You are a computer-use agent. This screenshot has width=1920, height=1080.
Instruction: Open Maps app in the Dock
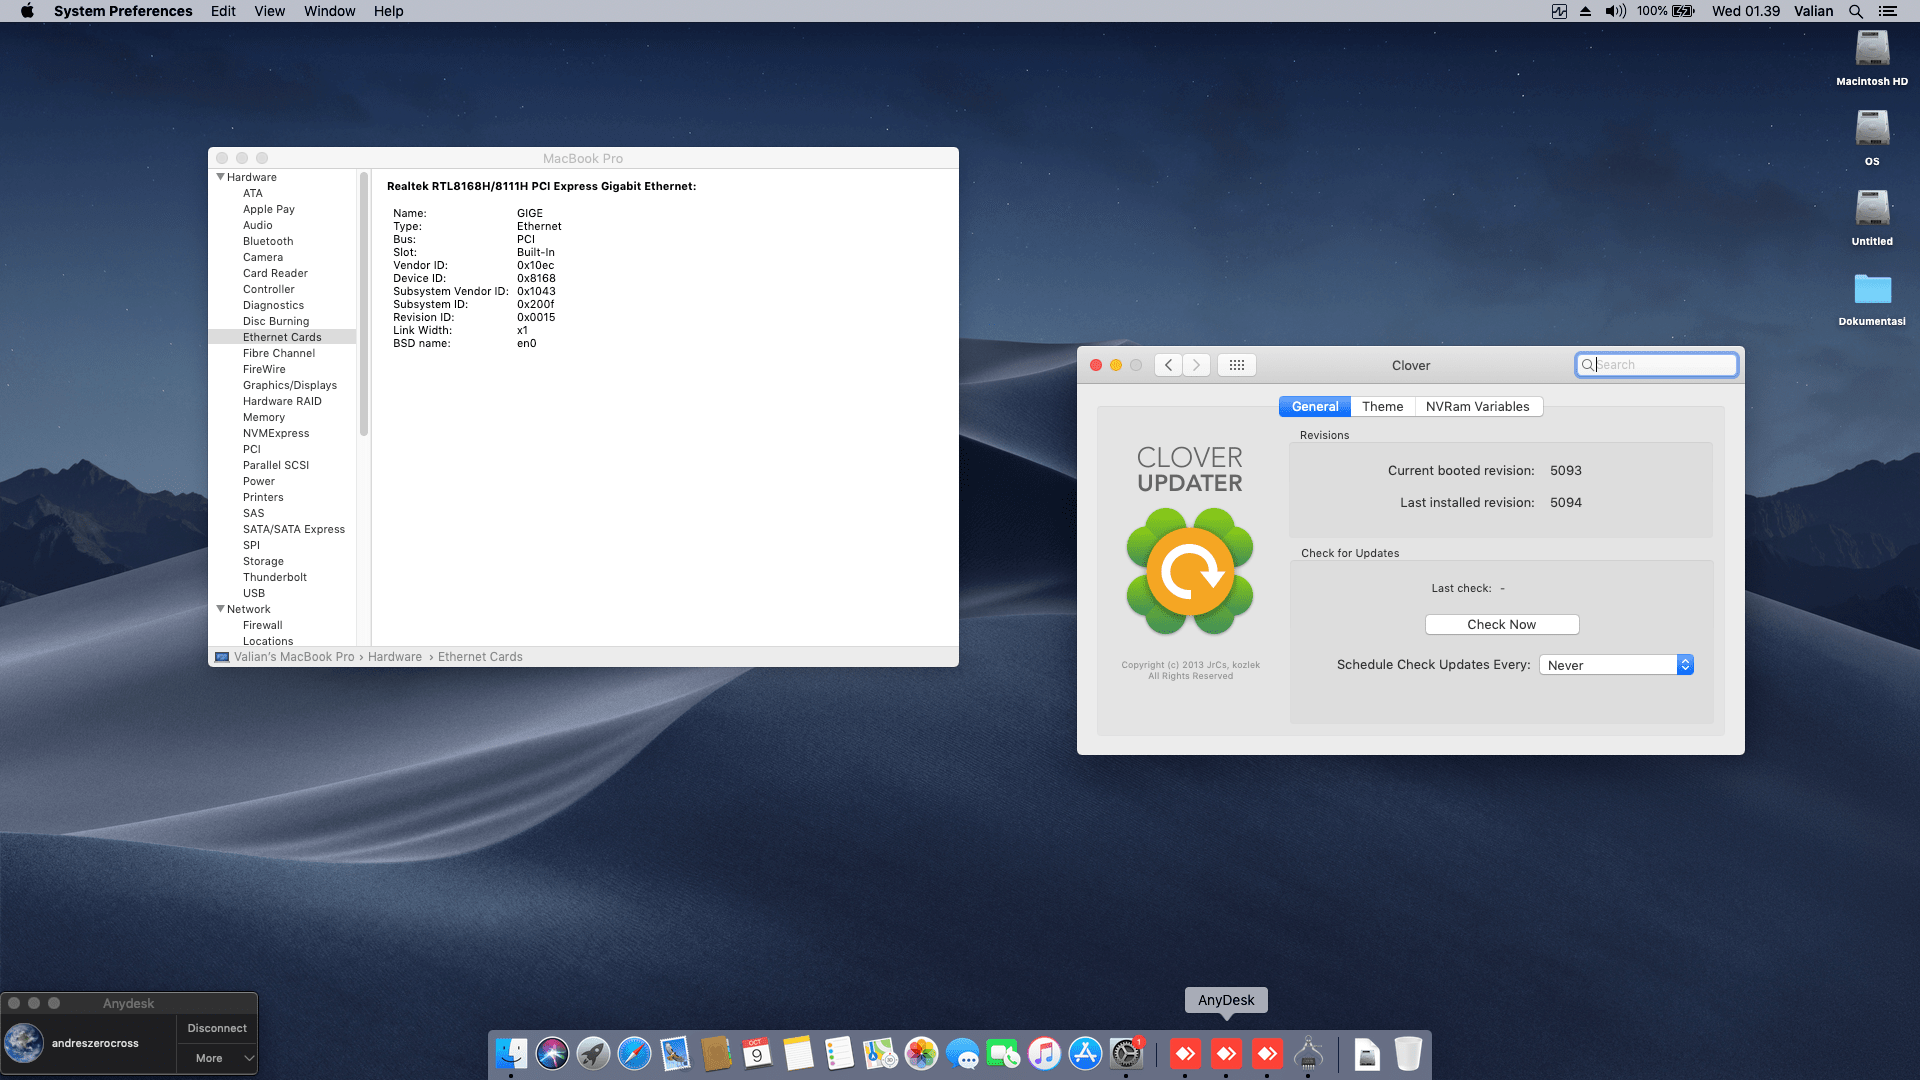point(880,1053)
